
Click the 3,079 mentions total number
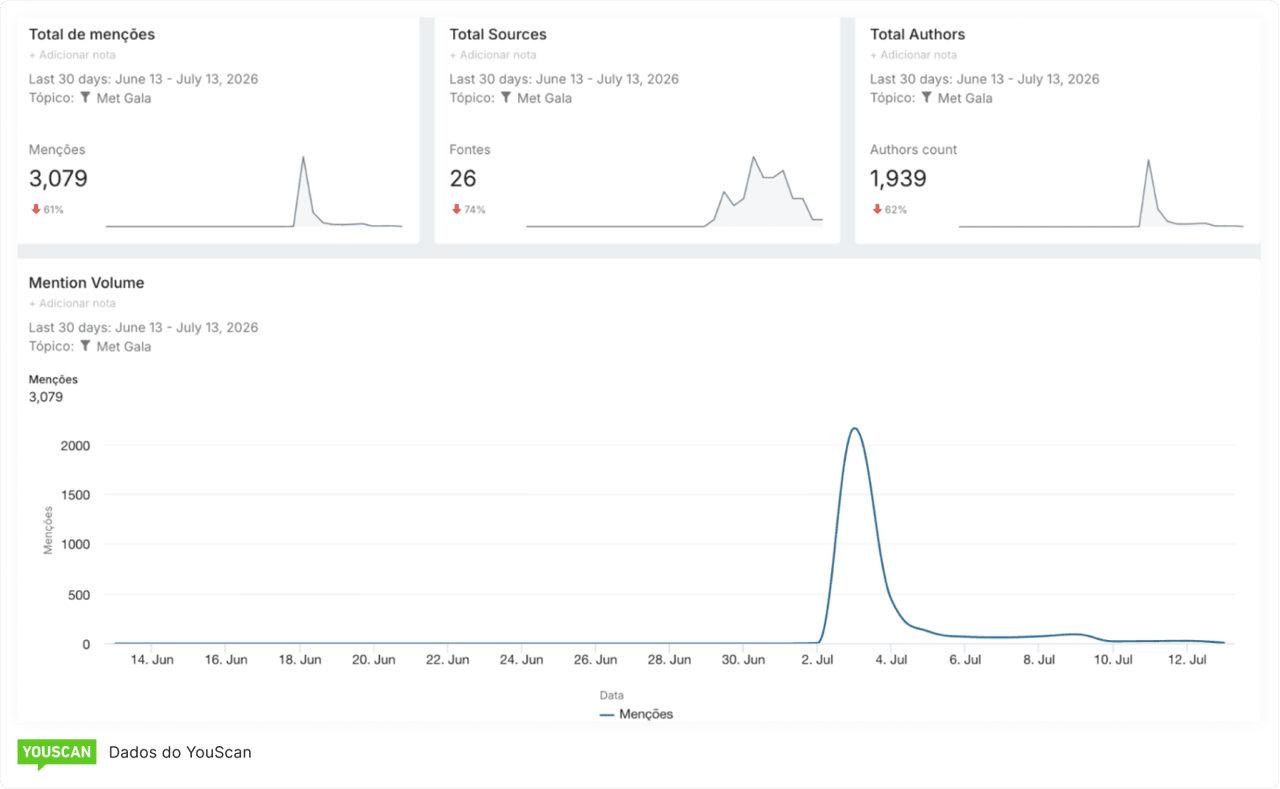coord(58,179)
